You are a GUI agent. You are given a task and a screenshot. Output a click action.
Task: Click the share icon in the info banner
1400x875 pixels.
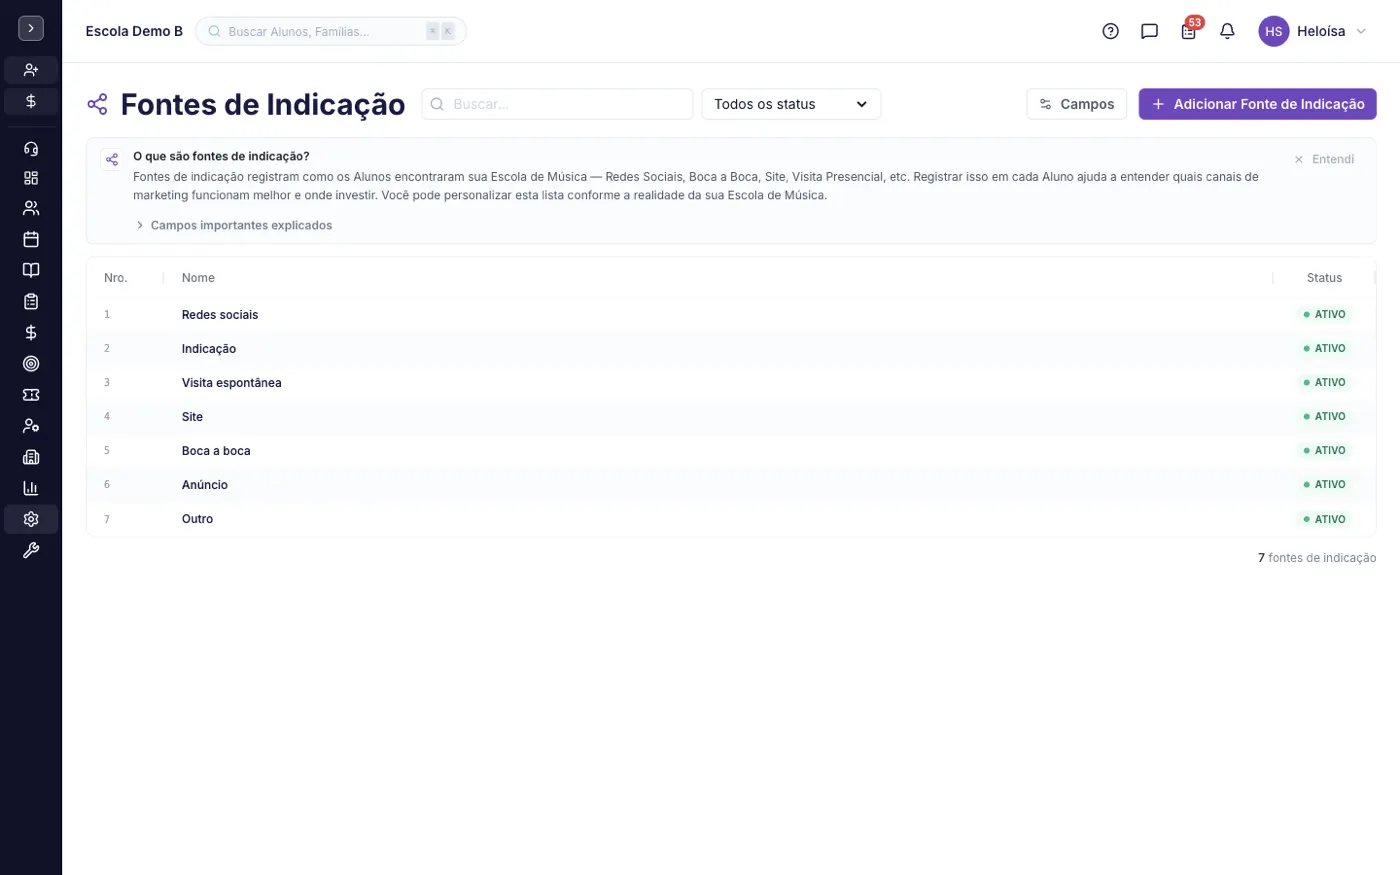(x=112, y=159)
